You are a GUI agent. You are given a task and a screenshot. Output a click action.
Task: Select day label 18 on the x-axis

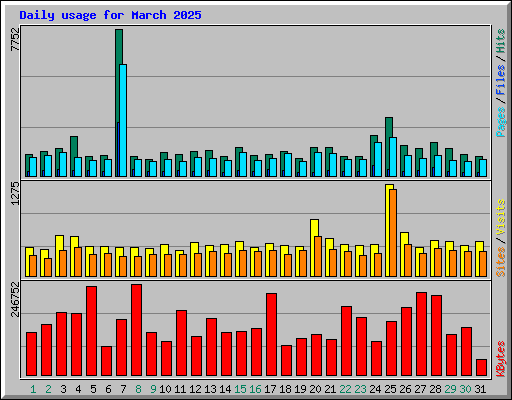pyautogui.click(x=285, y=389)
